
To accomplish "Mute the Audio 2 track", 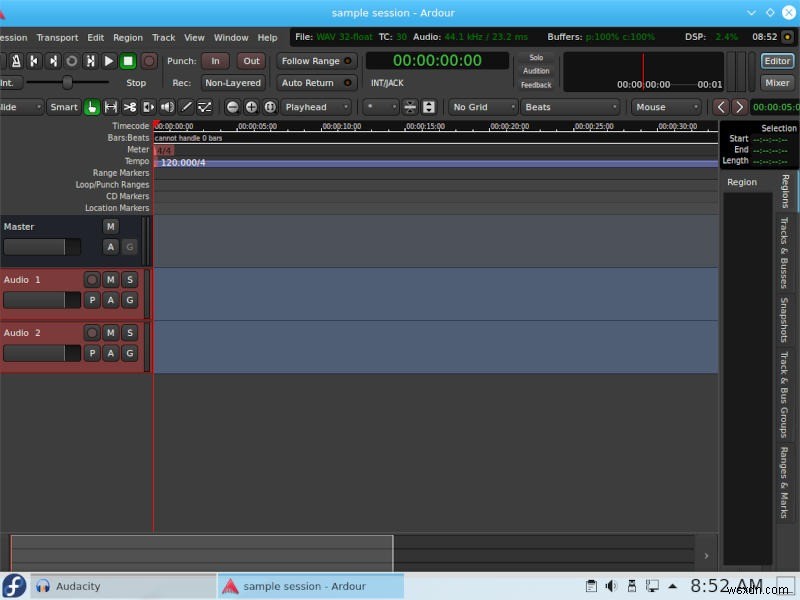I will (x=111, y=333).
